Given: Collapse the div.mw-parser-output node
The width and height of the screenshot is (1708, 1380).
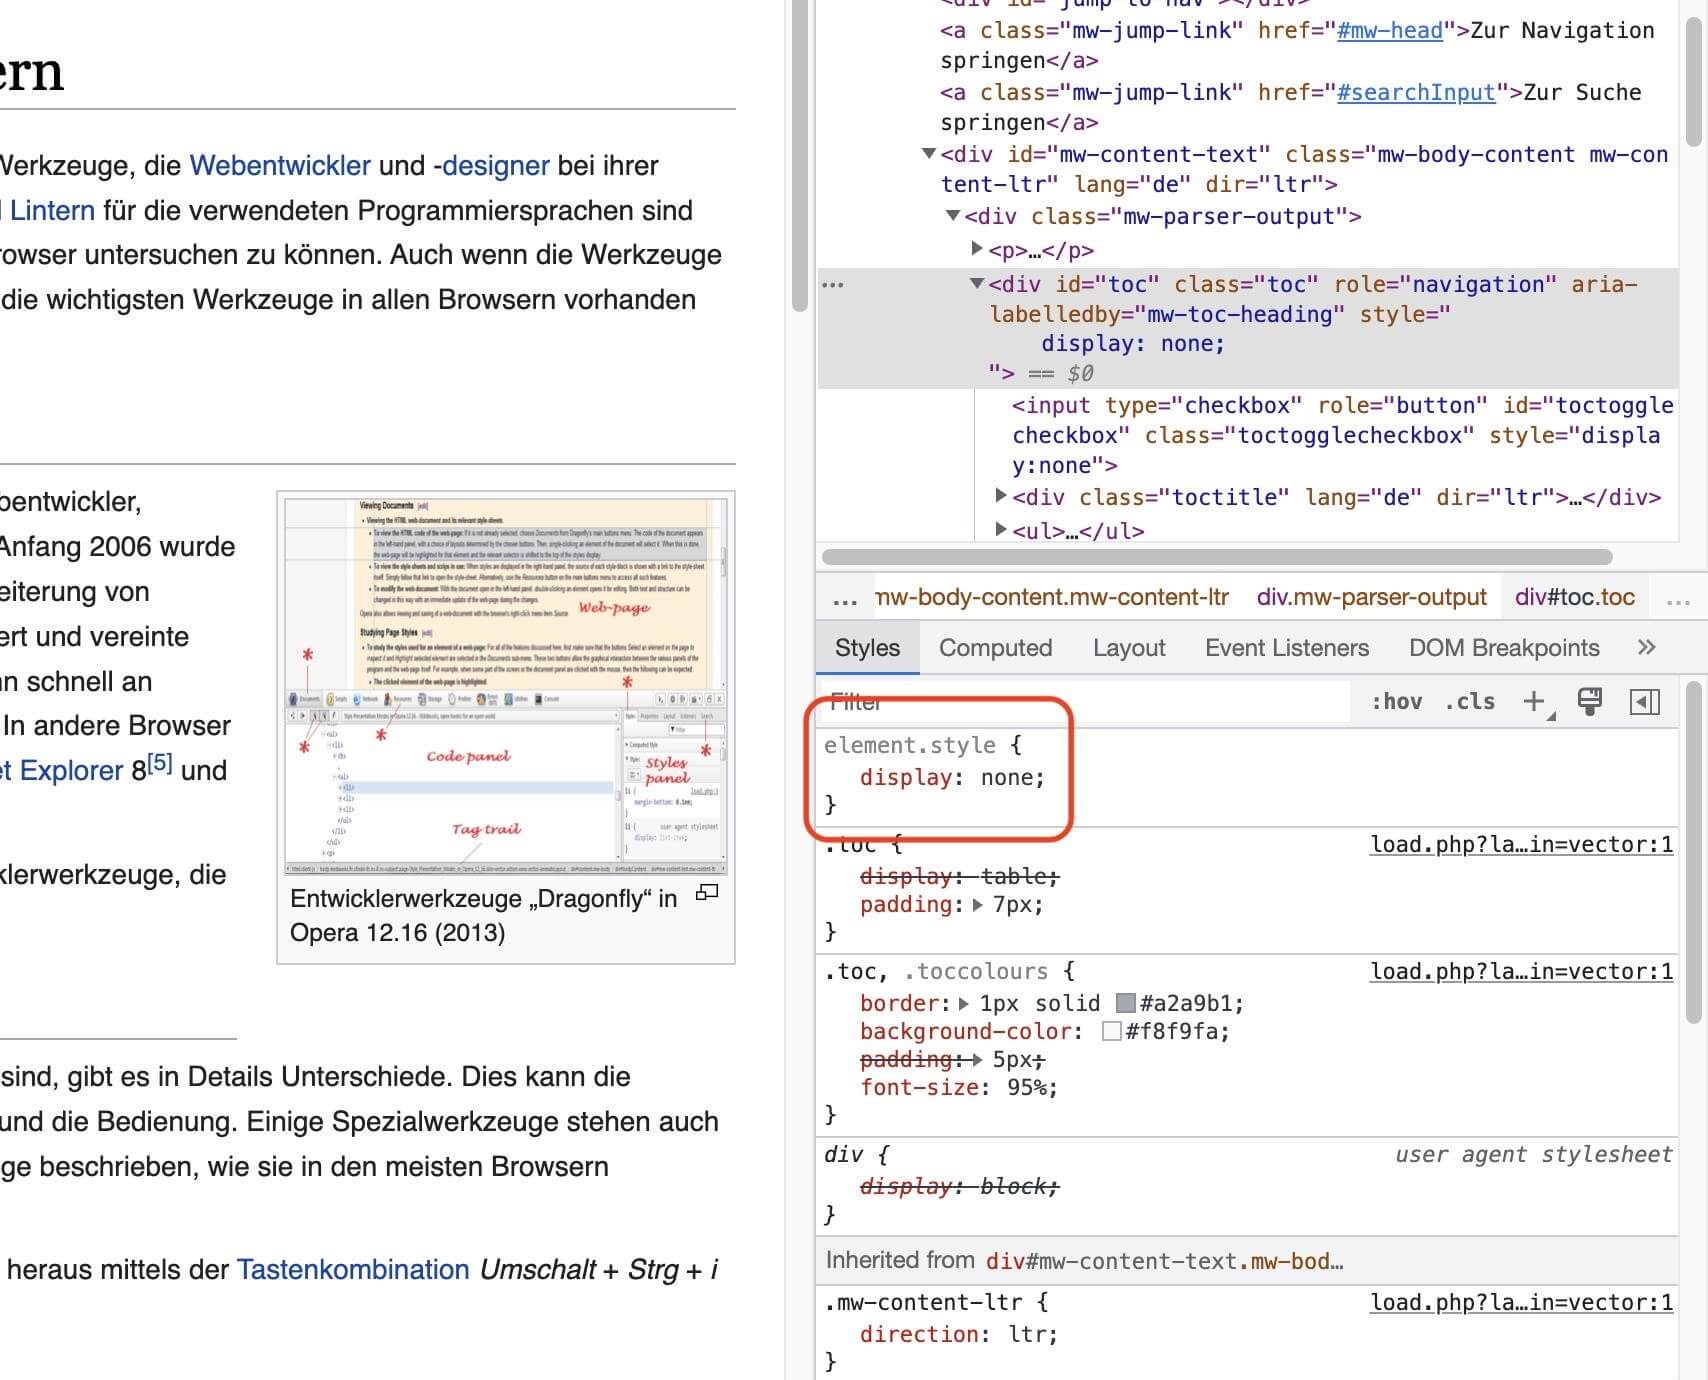Looking at the screenshot, I should (953, 216).
